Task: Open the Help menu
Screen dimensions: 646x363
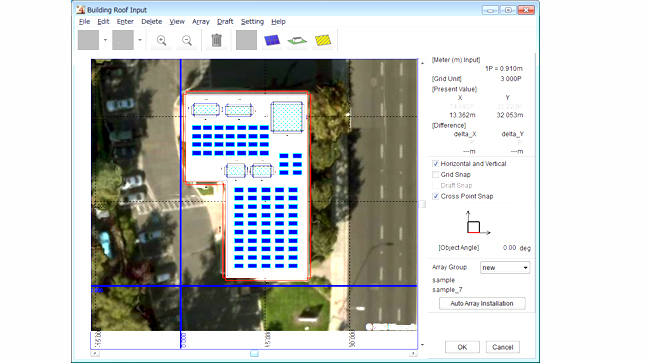Action: point(278,21)
